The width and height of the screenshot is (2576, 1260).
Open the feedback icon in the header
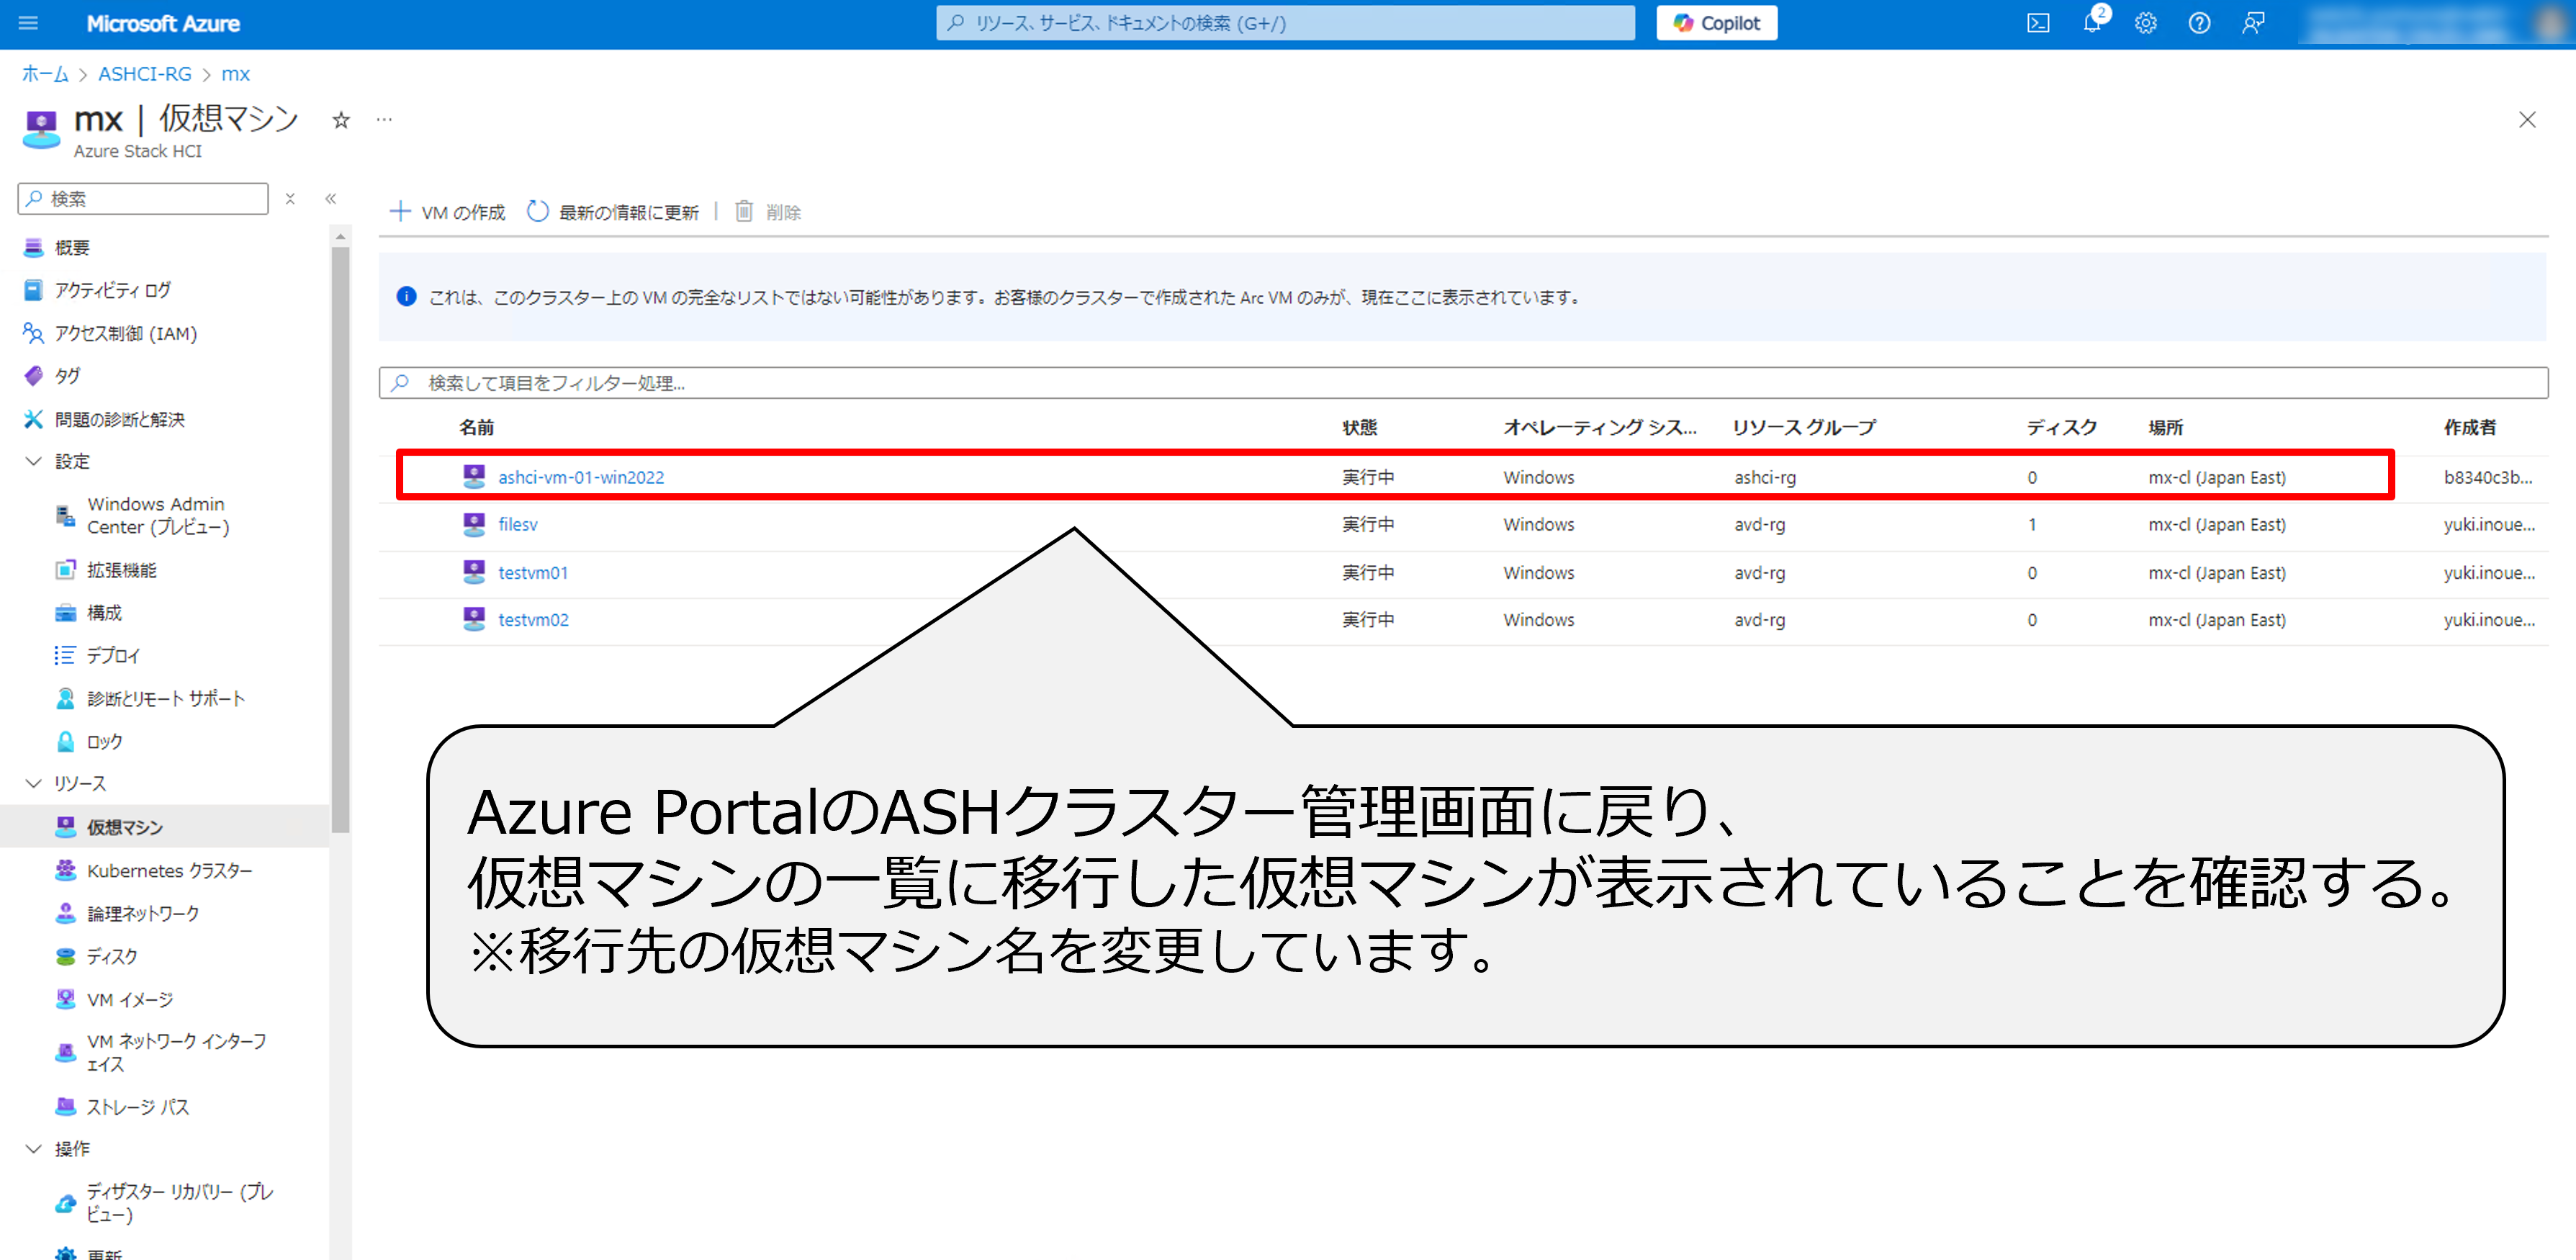[2253, 23]
